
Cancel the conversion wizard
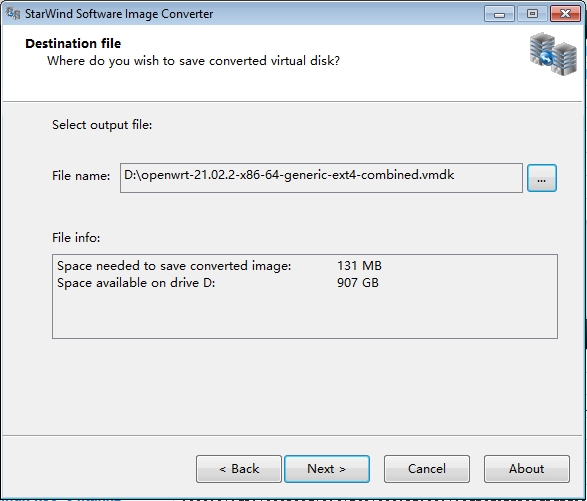(x=427, y=469)
